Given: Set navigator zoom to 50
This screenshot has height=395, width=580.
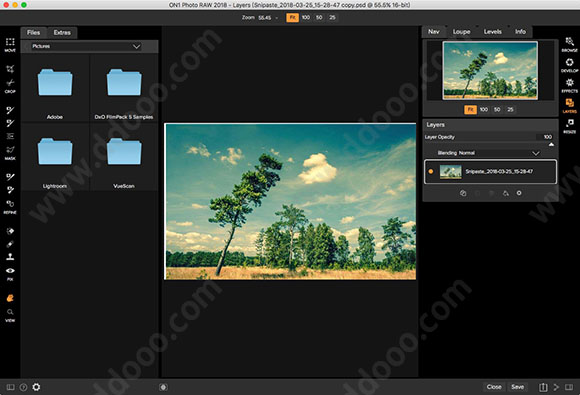Looking at the screenshot, I should [x=497, y=109].
